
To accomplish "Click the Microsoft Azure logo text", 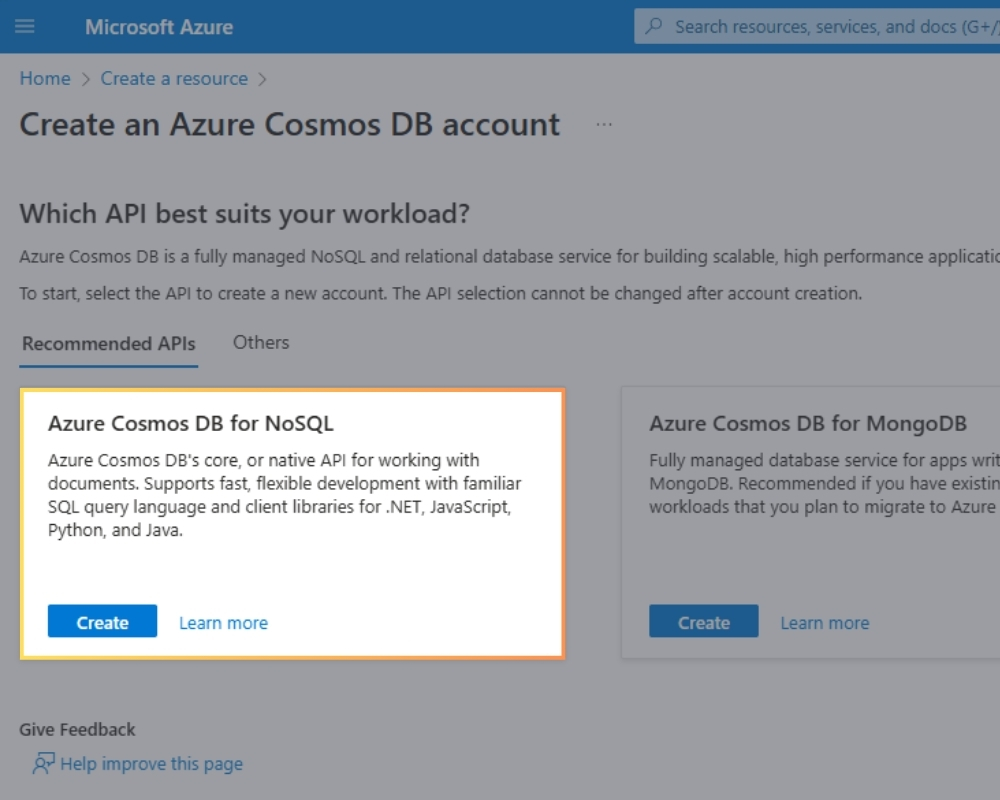I will 159,27.
